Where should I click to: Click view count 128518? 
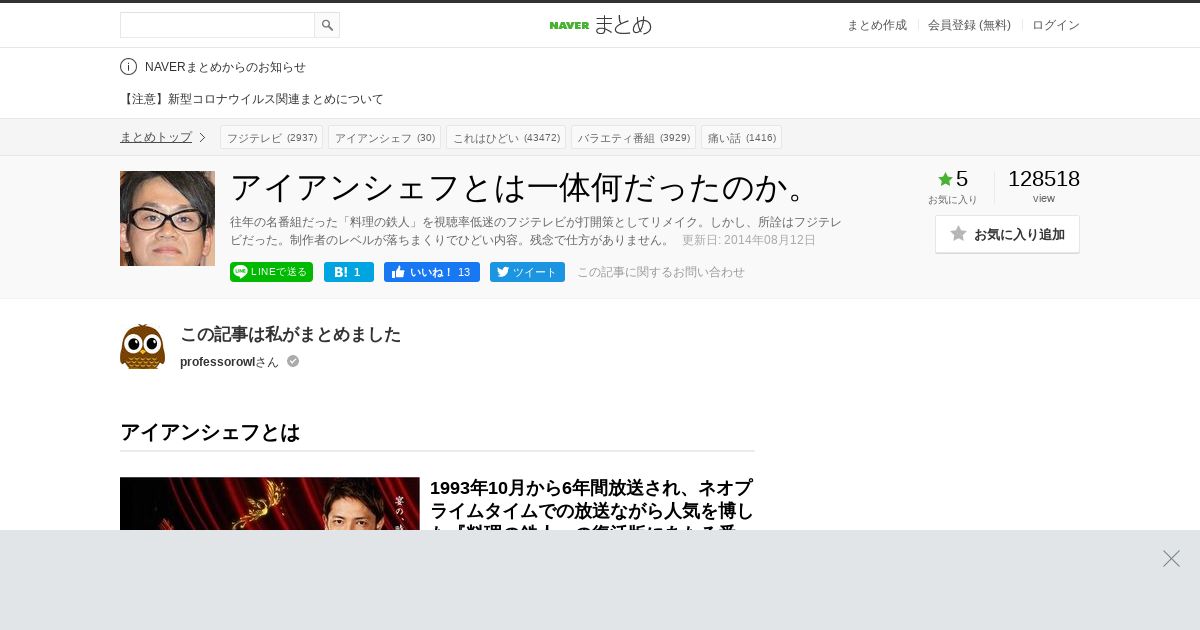point(1044,179)
